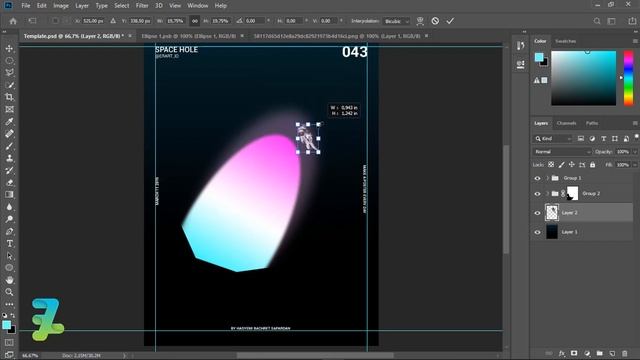Viewport: 640px width, 360px height.
Task: Hide Layer 2 via eye icon
Action: (537, 213)
